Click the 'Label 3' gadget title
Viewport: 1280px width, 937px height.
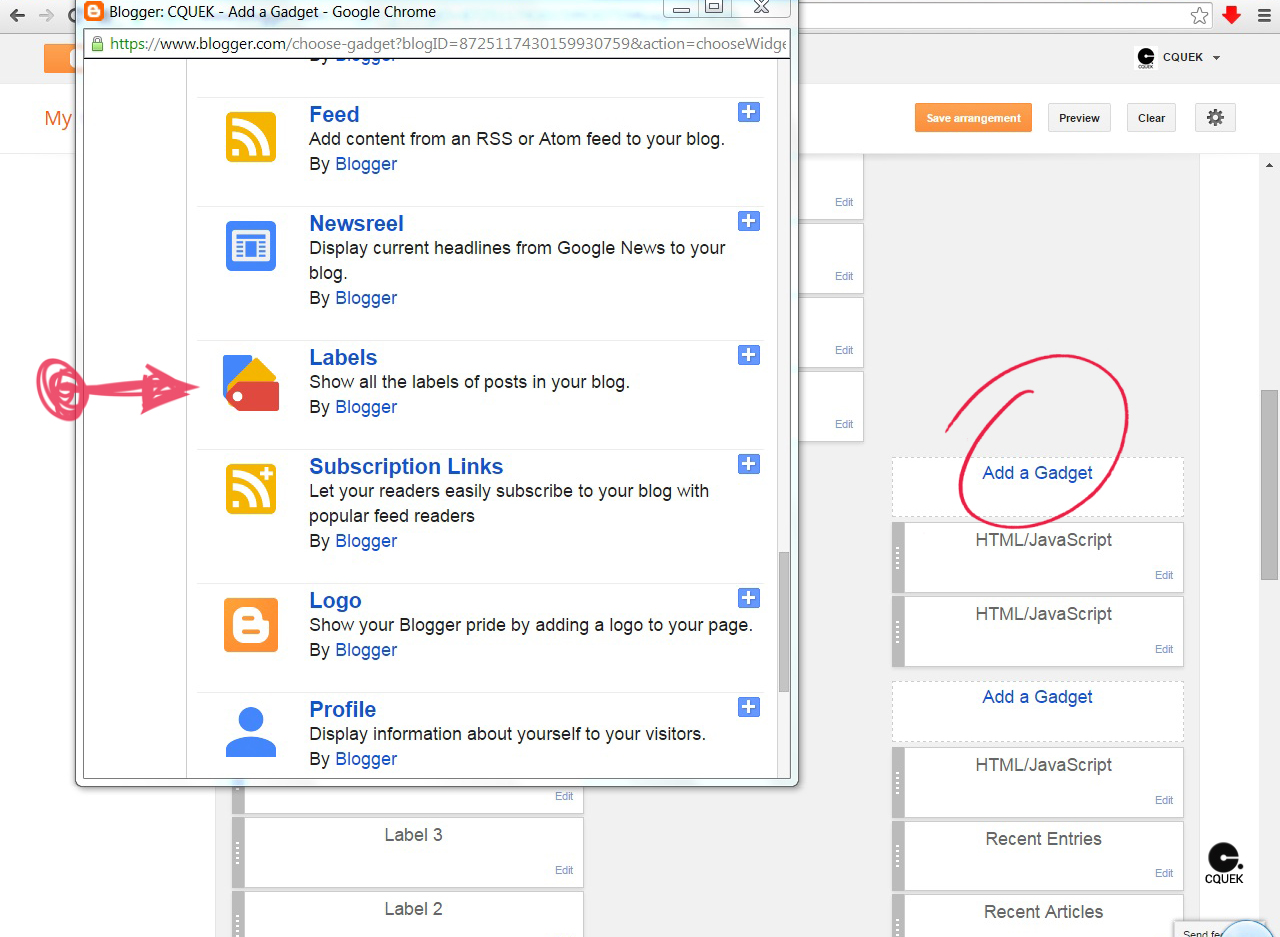[413, 835]
